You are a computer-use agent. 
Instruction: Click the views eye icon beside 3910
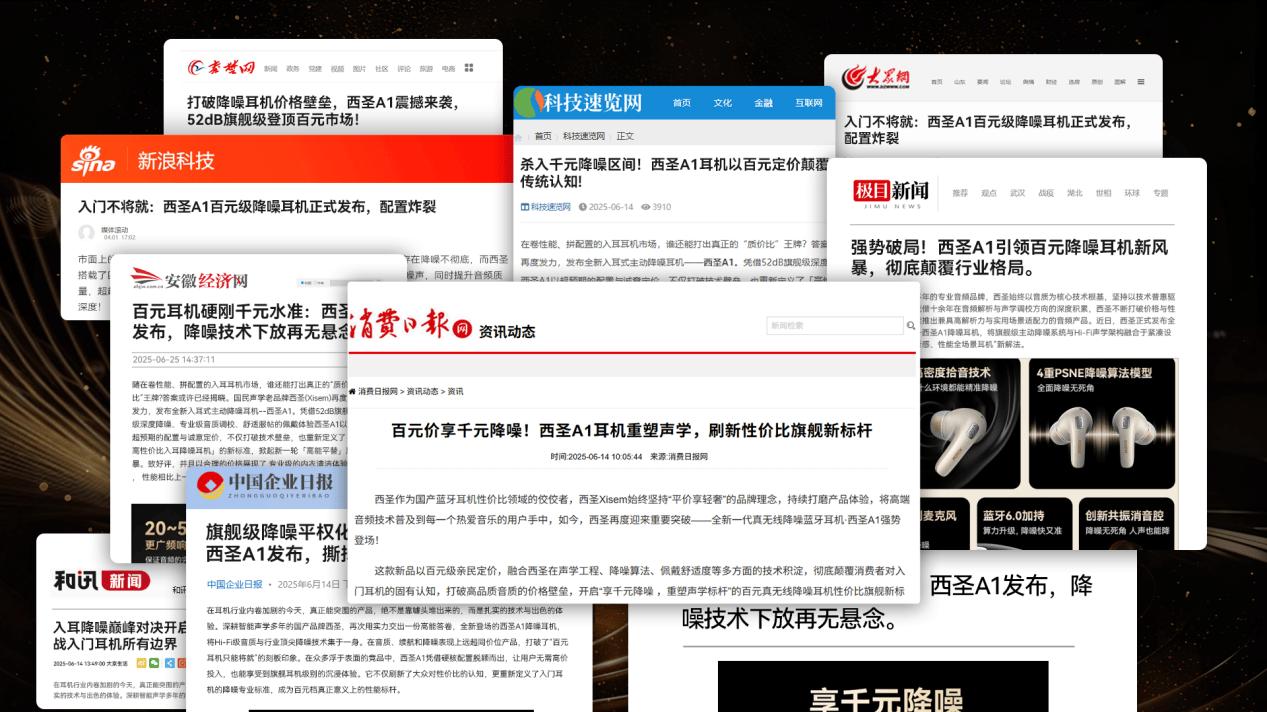pos(646,207)
